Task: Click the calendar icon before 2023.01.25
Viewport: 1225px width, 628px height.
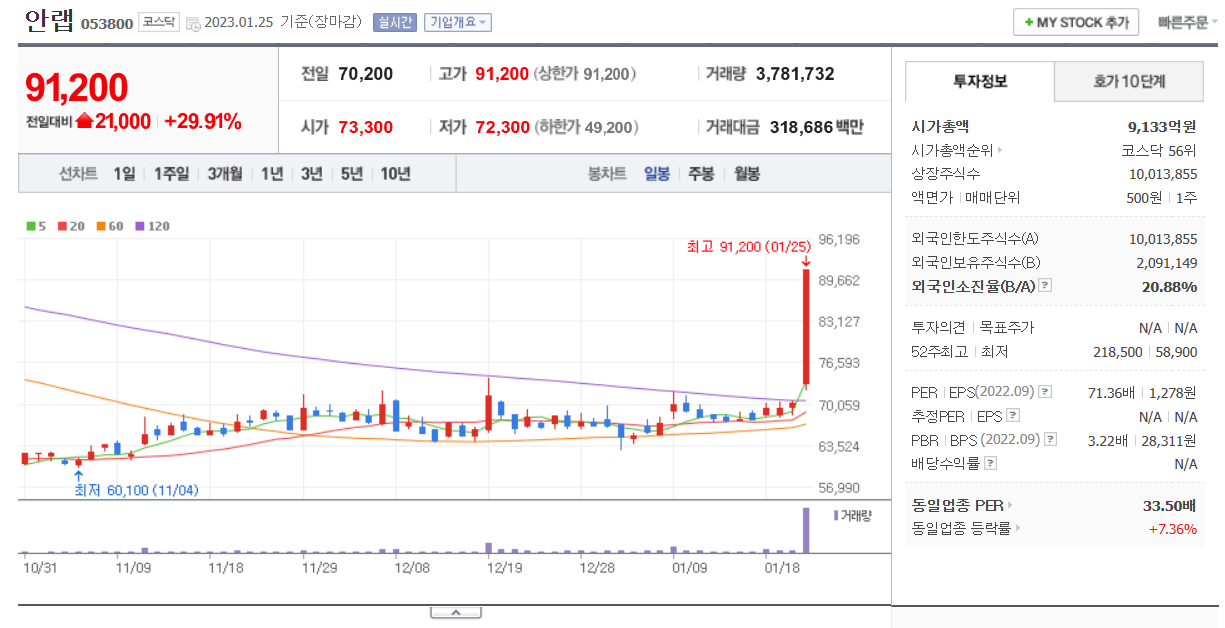Action: (x=193, y=23)
